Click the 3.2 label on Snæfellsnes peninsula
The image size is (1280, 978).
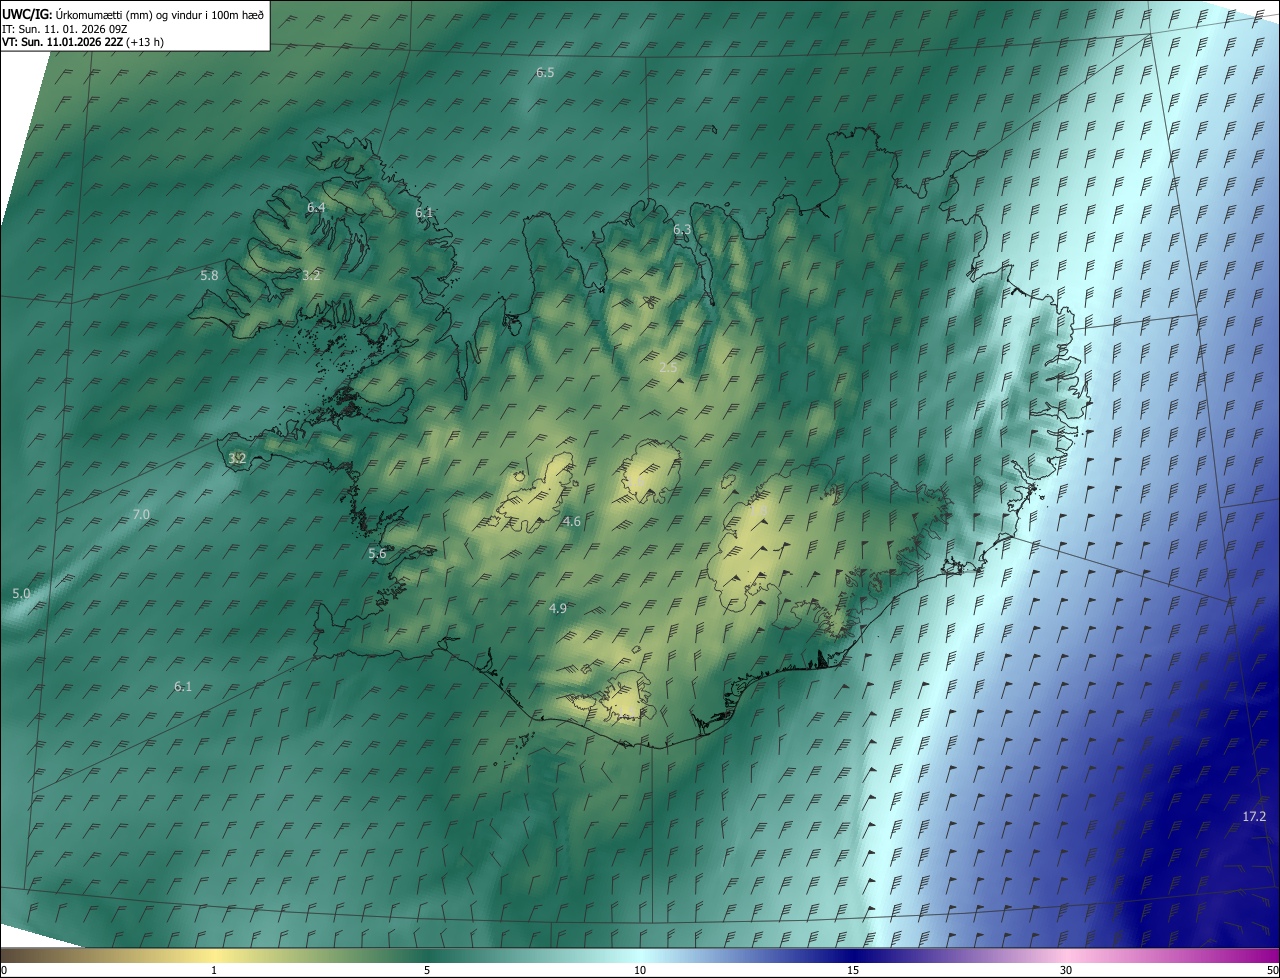coord(237,459)
